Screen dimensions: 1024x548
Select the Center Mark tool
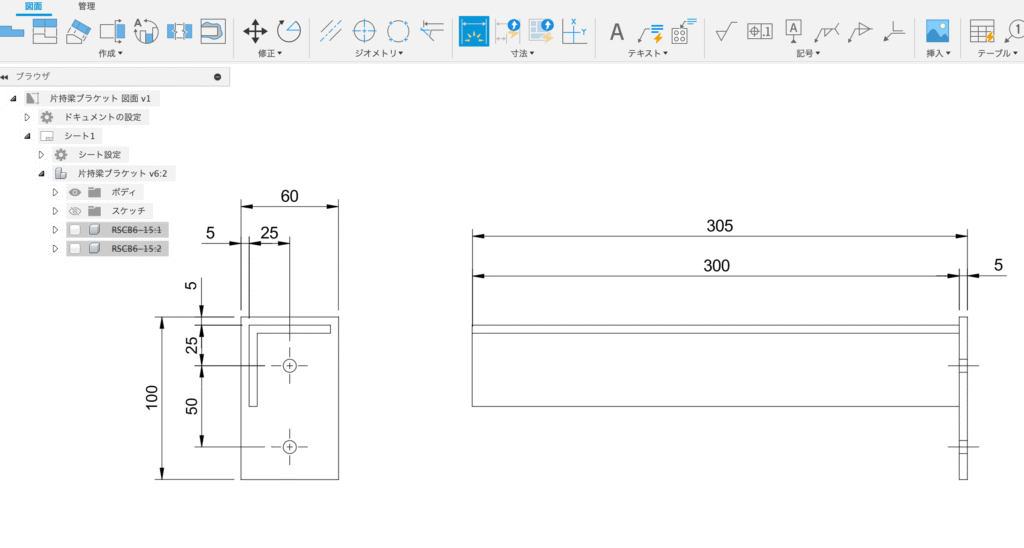364,31
